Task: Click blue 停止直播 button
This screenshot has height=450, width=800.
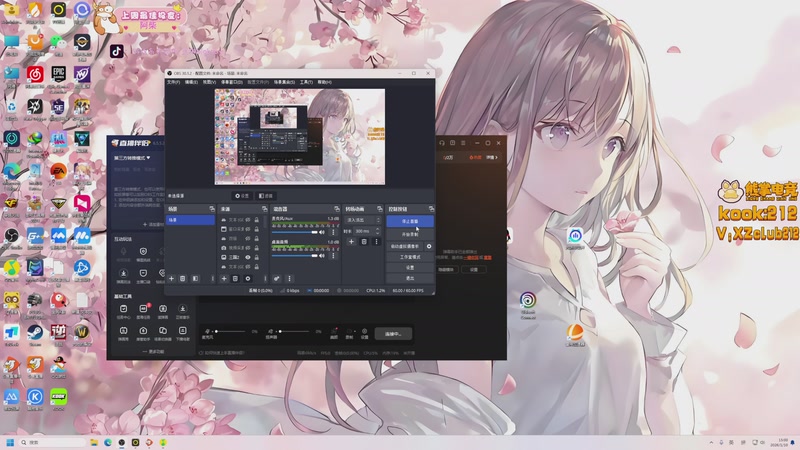Action: point(410,221)
